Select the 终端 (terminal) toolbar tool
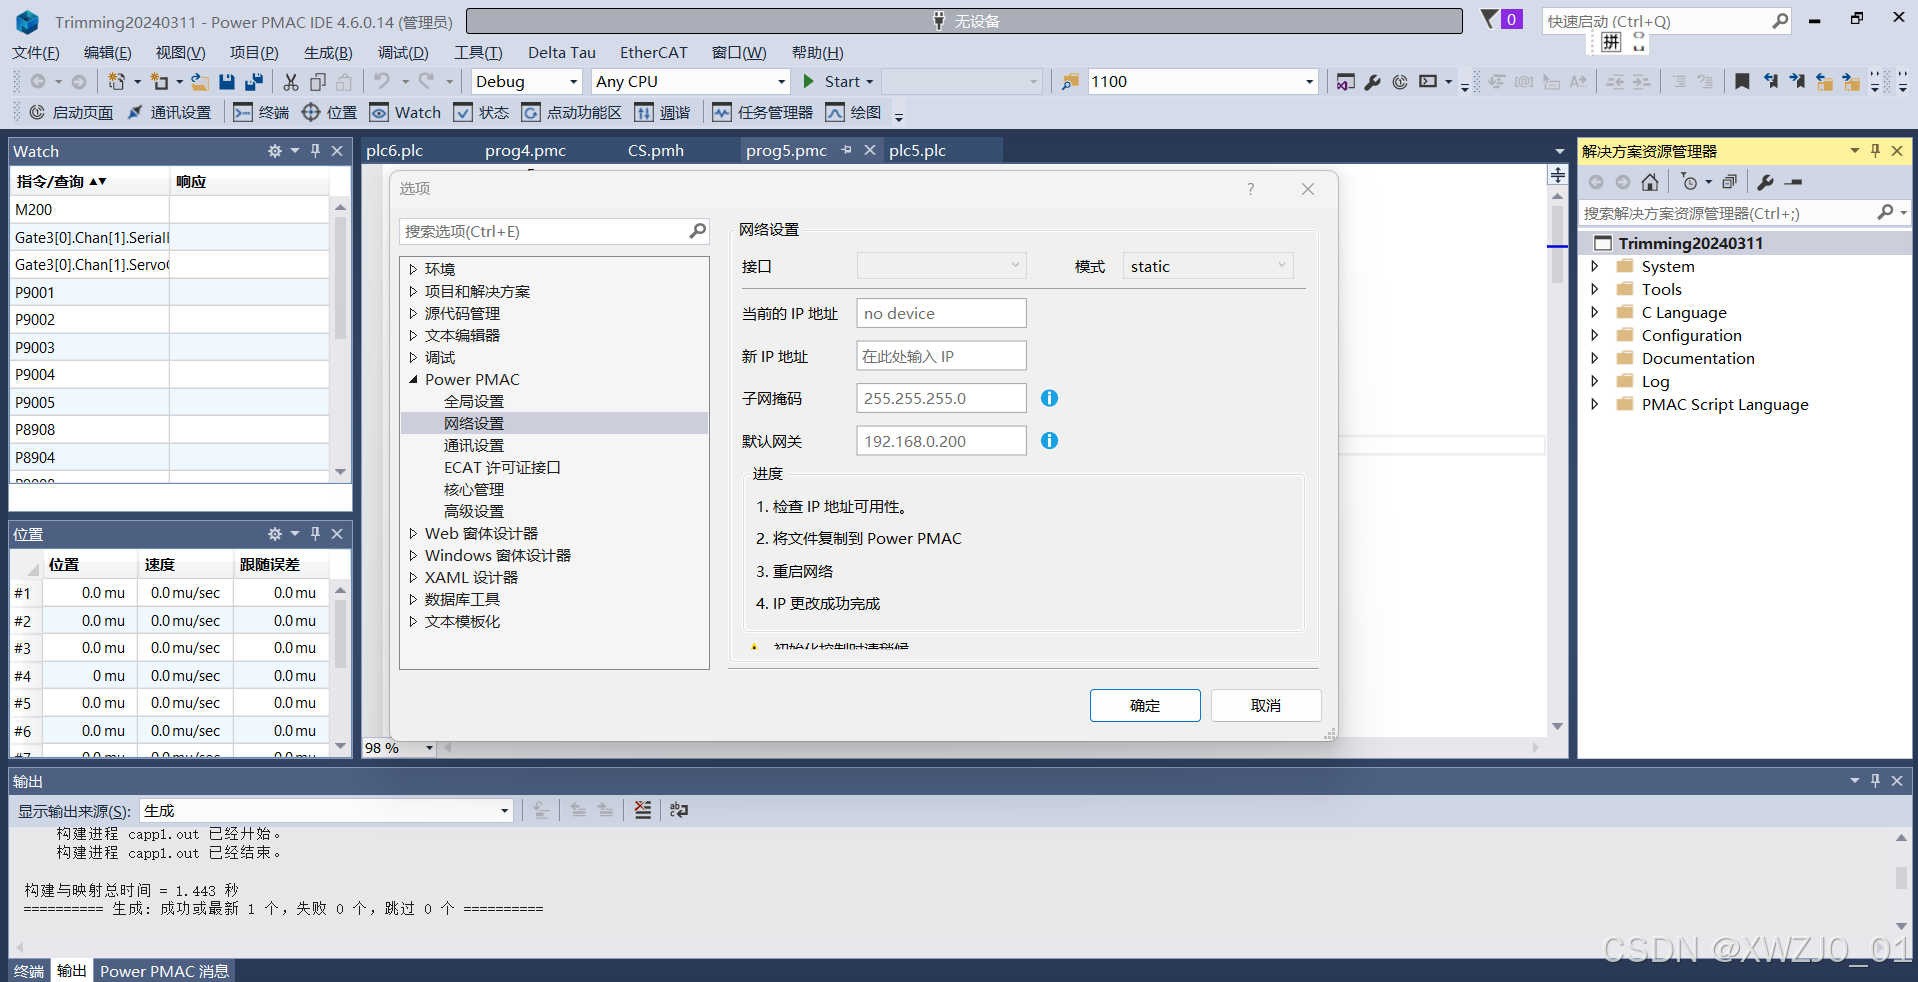Viewport: 1918px width, 982px height. click(x=260, y=112)
